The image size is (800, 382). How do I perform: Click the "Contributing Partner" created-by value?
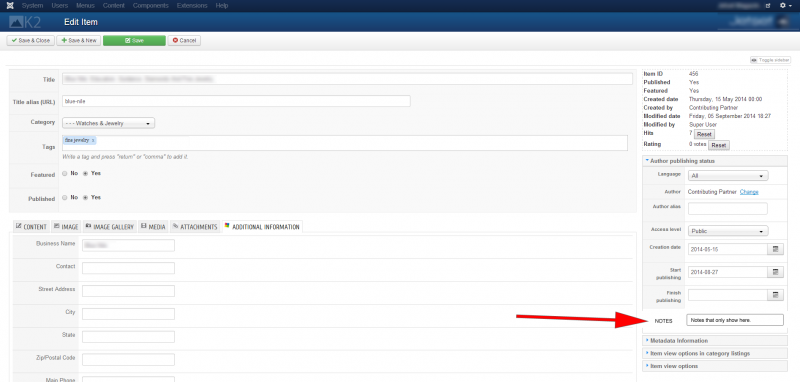click(713, 108)
